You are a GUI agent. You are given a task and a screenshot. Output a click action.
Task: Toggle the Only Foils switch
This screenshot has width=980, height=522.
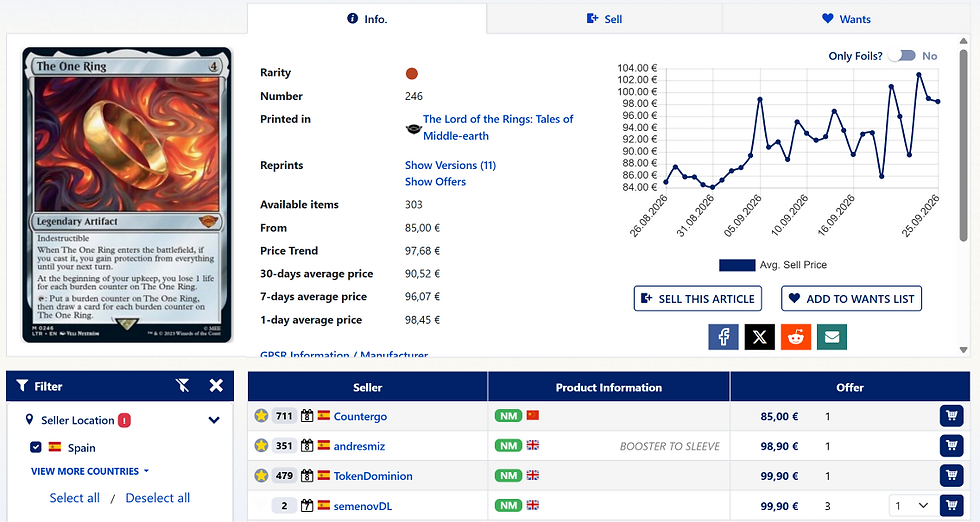902,56
